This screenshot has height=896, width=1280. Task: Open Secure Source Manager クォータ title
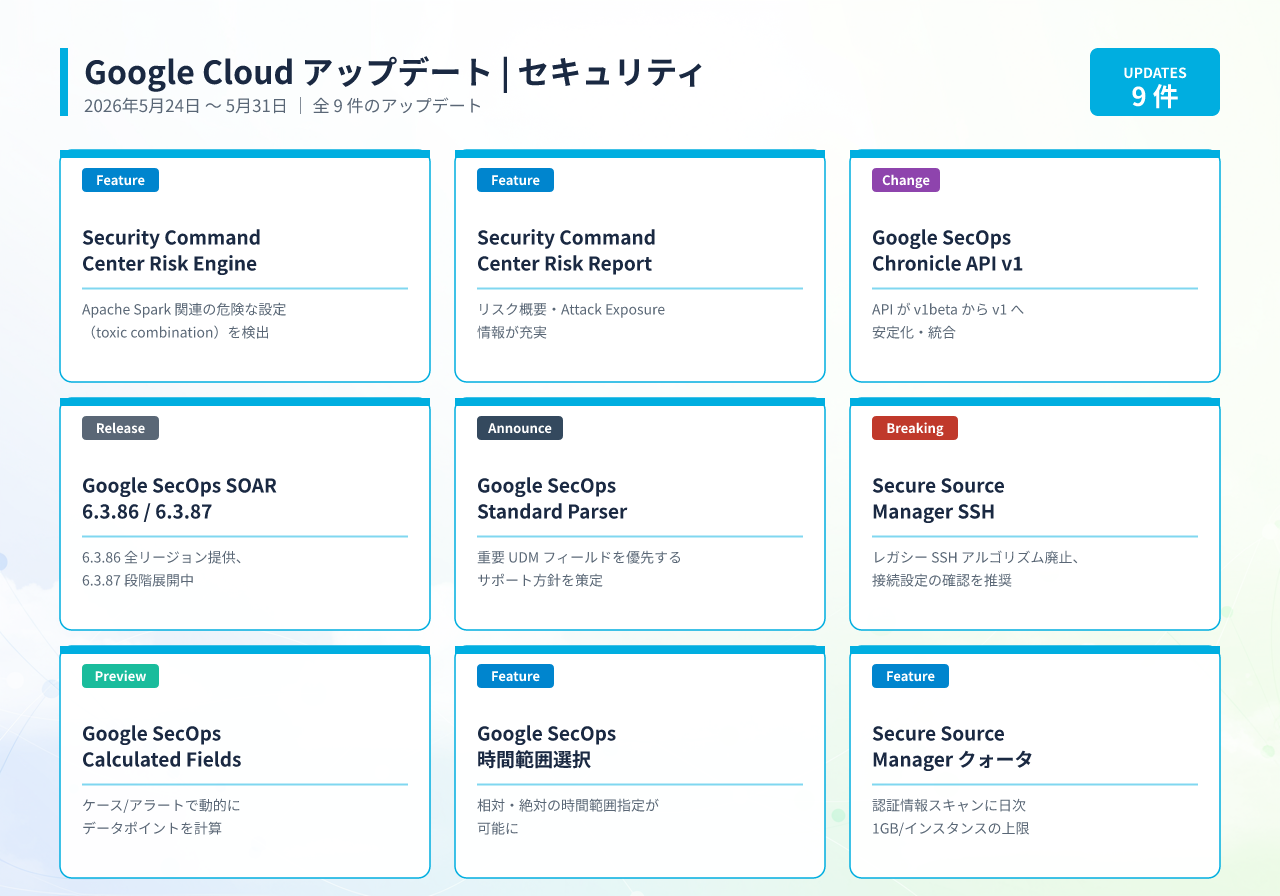(952, 746)
